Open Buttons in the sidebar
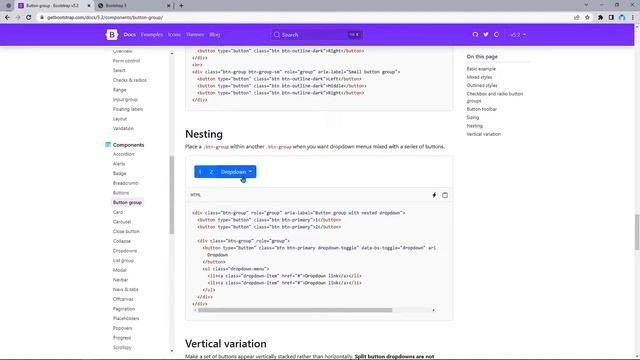This screenshot has width=640, height=360. tap(121, 193)
